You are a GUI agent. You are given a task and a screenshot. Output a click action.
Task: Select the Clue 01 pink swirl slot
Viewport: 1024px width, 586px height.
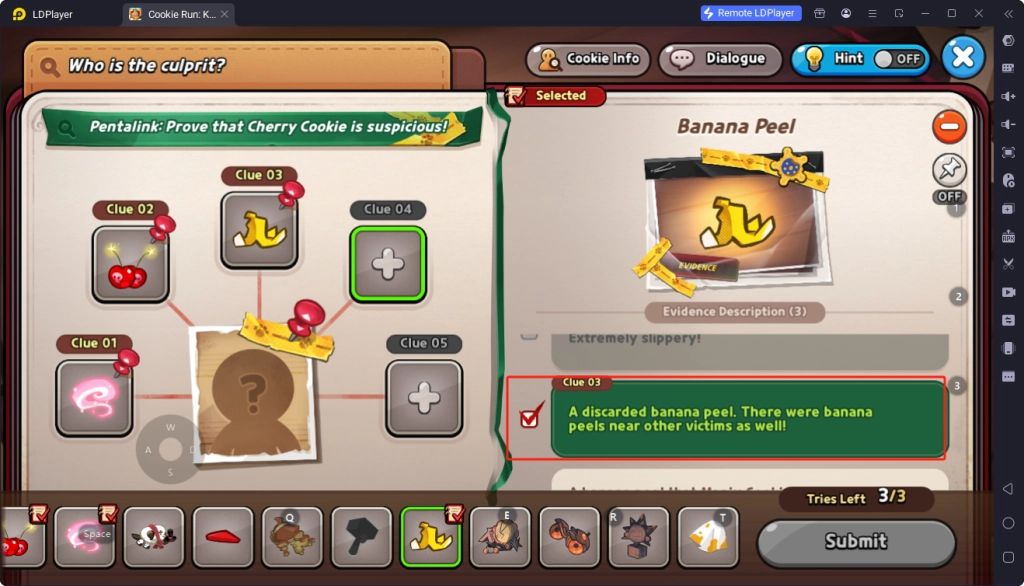coord(94,398)
